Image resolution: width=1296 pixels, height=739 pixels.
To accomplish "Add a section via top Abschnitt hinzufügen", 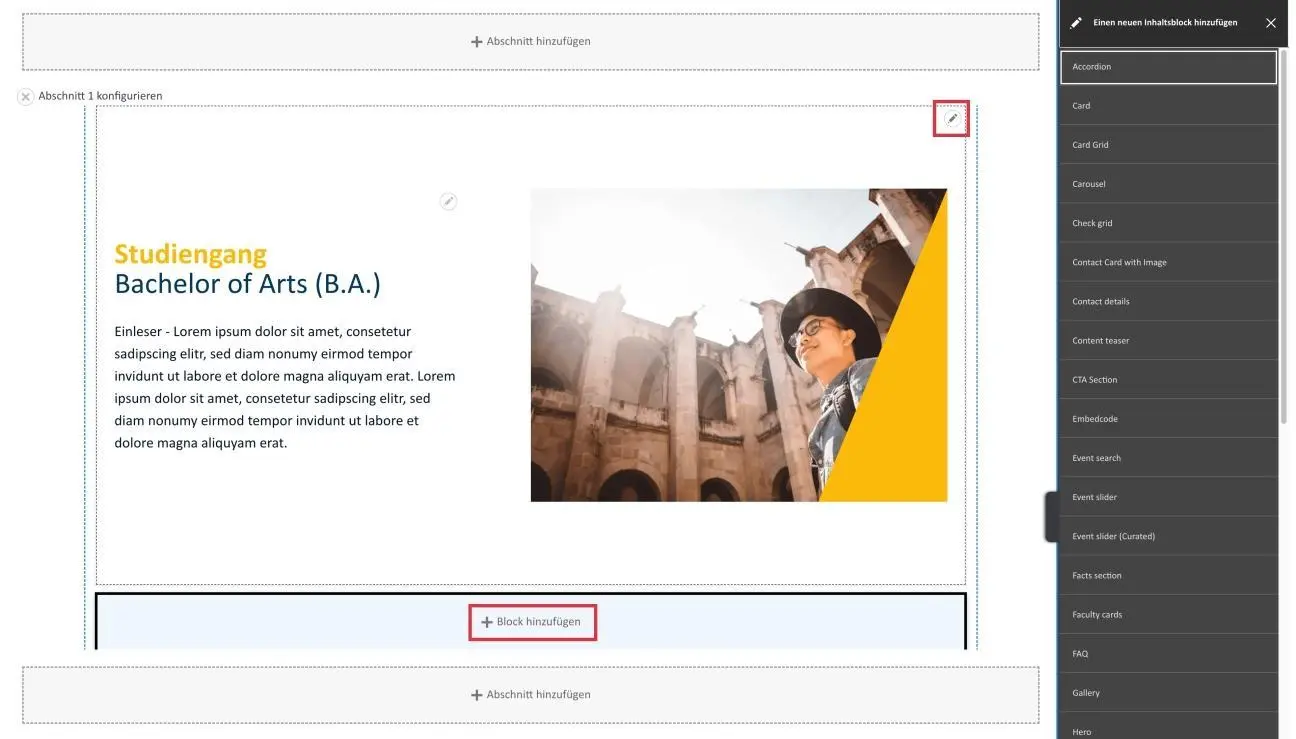I will (531, 42).
